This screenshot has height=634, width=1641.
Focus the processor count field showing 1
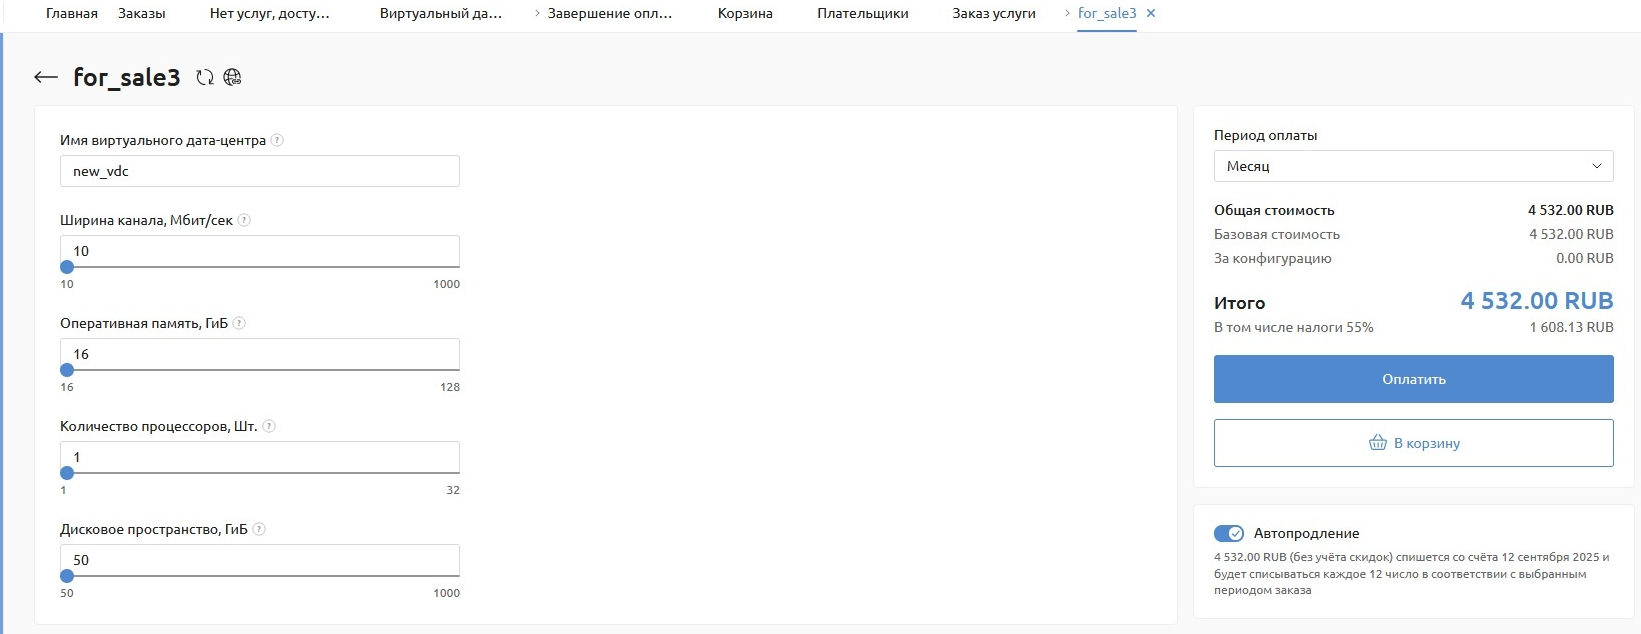[x=260, y=457]
